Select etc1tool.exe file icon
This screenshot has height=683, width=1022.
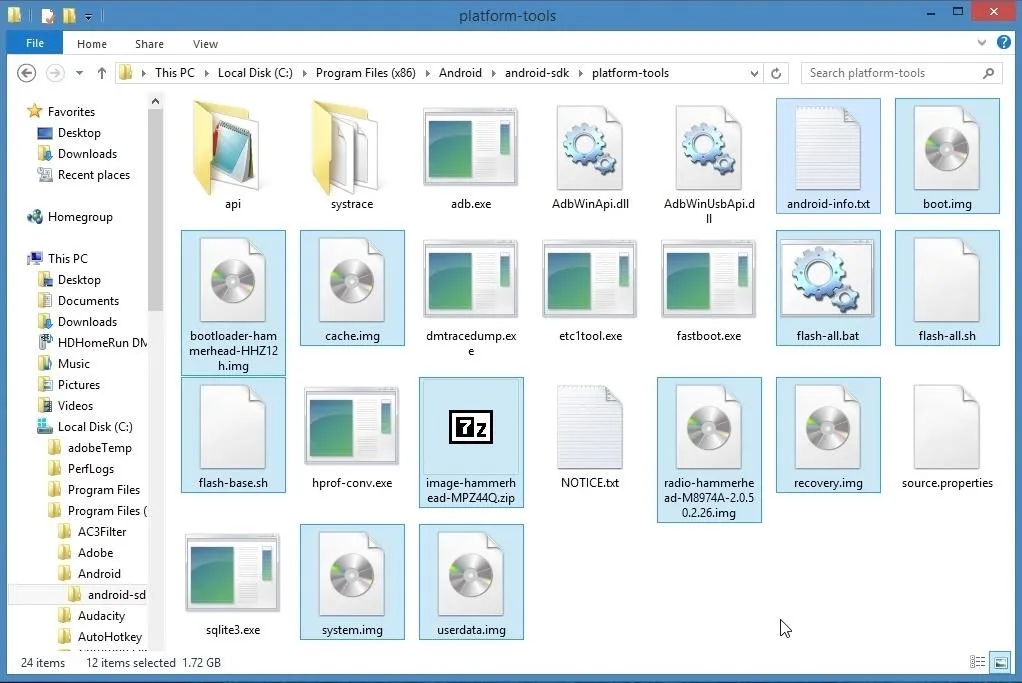click(590, 279)
